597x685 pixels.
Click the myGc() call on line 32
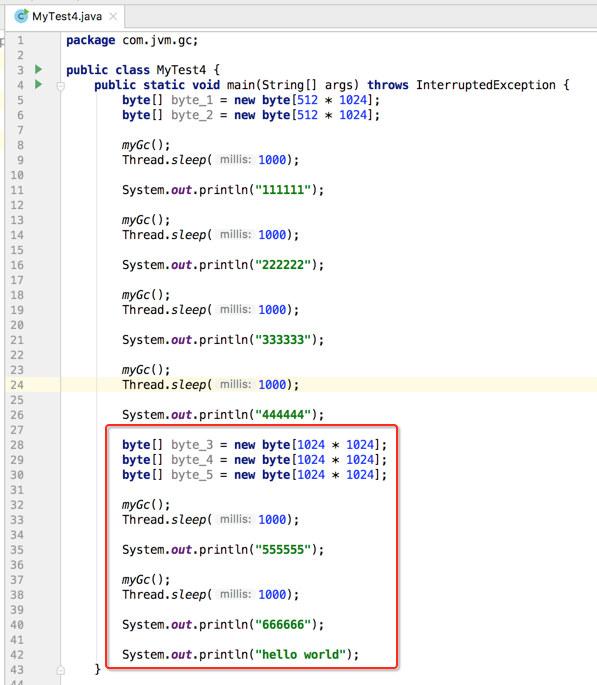[146, 505]
